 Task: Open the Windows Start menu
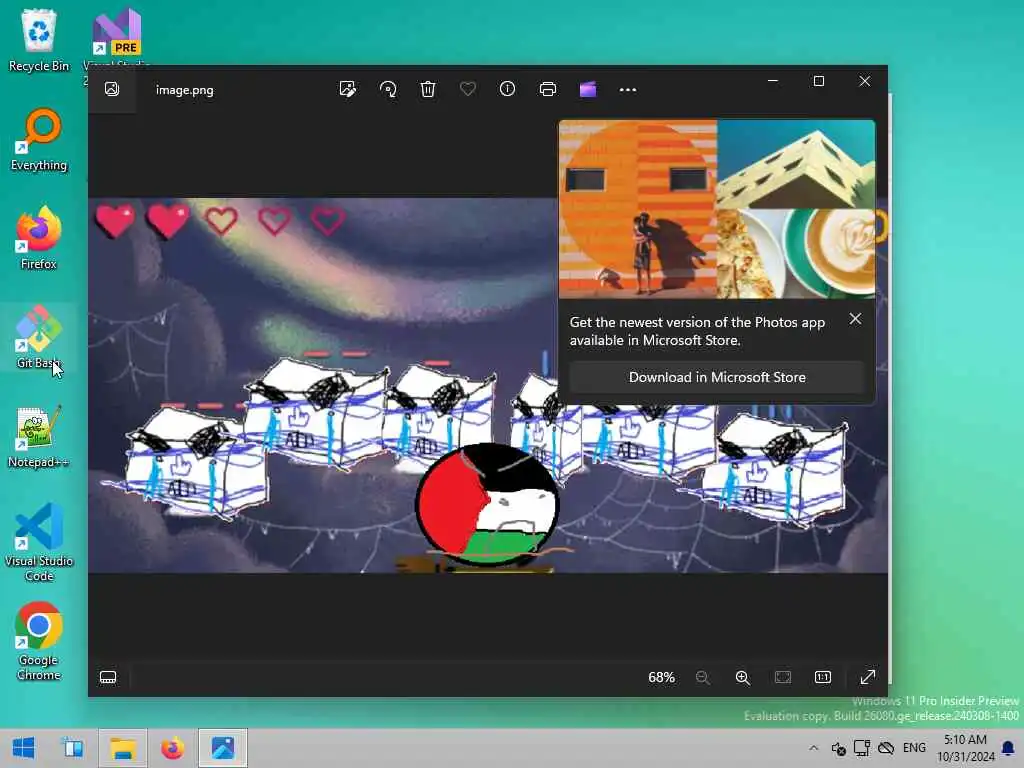24,748
